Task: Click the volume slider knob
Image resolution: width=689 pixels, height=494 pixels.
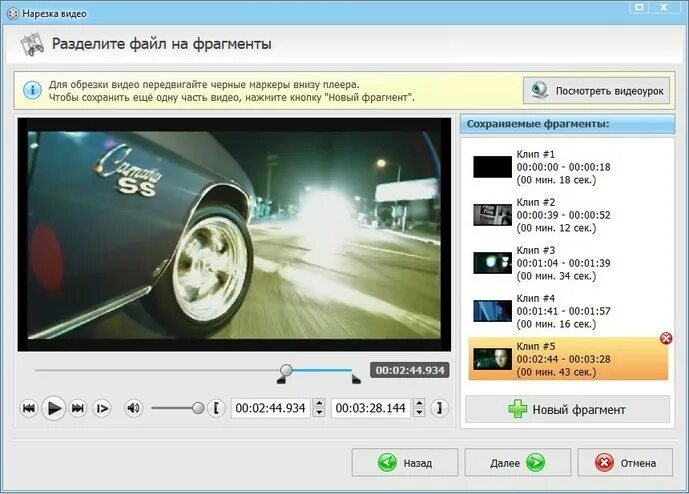Action: [x=198, y=408]
